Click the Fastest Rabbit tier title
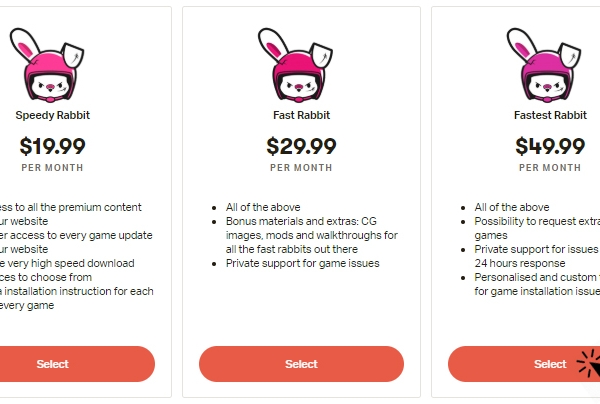Image resolution: width=600 pixels, height=404 pixels. point(549,115)
